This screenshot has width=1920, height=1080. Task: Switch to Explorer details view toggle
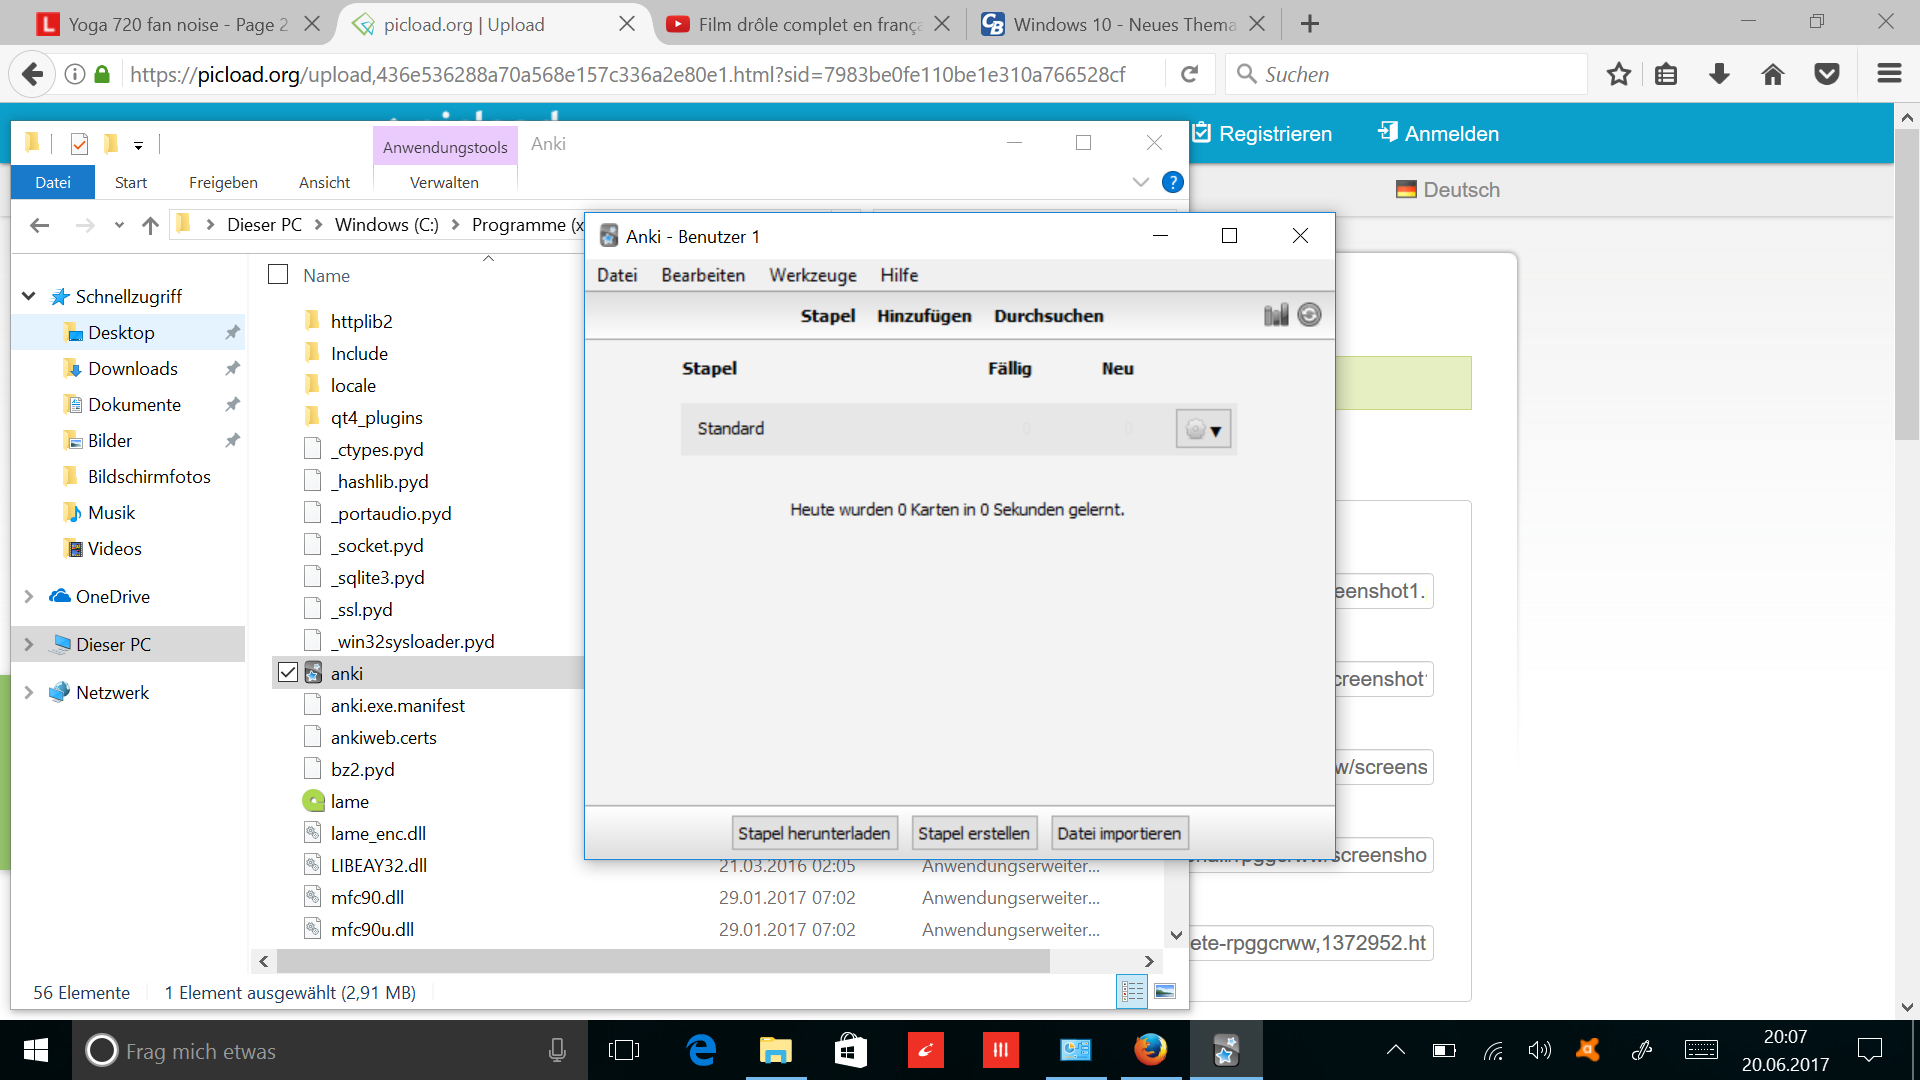pos(1132,991)
